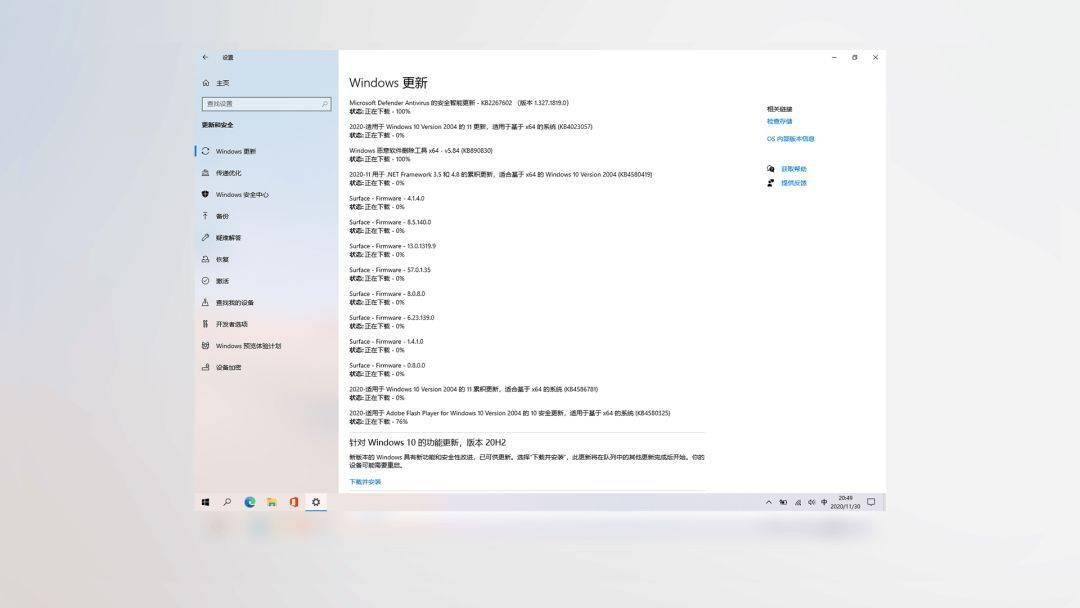Click the 提供反馈 feedback link
1080x608 pixels.
pyautogui.click(x=793, y=183)
